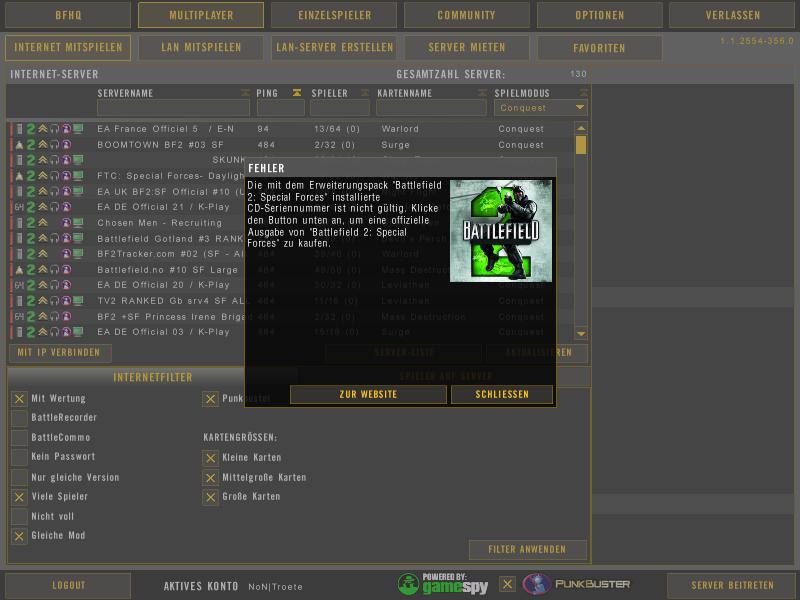Click the PunkBuster icon in the BOOMTOWN BF2 #03 row
The height and width of the screenshot is (600, 800).
click(x=66, y=145)
